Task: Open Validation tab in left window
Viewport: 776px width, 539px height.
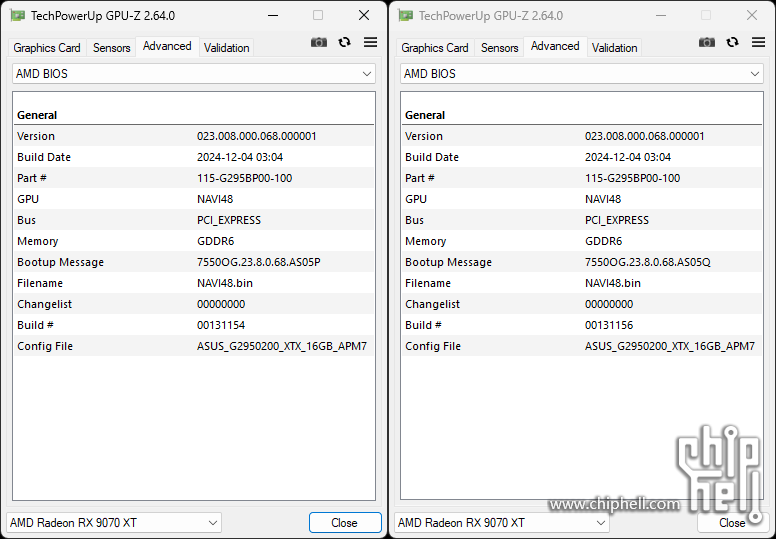Action: 227,48
